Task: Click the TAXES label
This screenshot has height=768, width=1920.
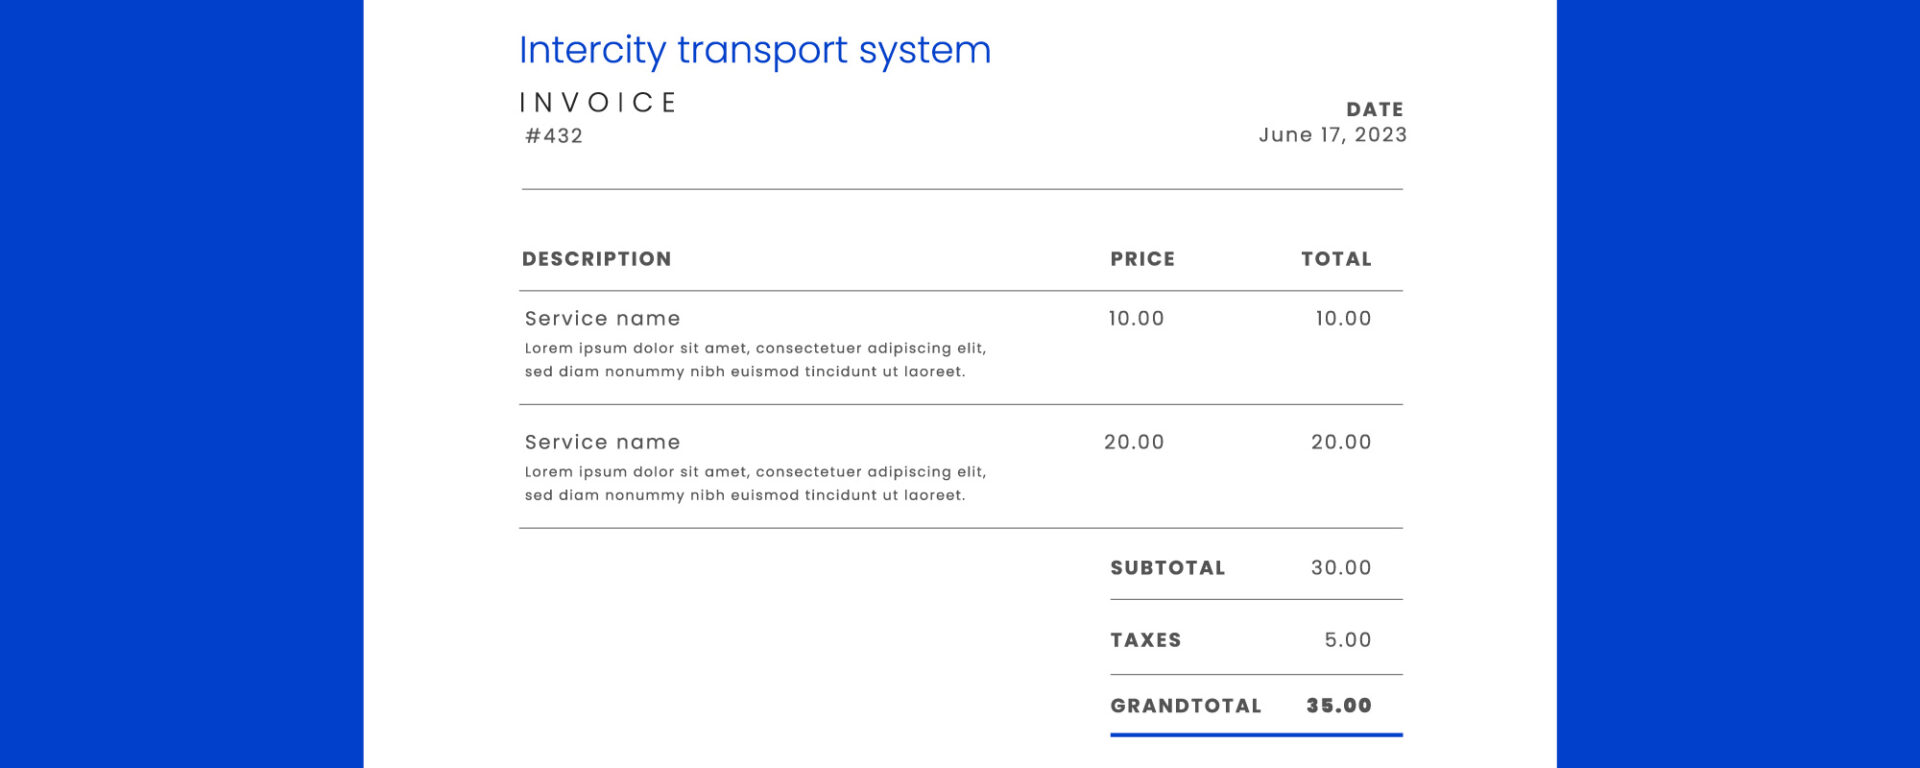Action: click(1145, 640)
